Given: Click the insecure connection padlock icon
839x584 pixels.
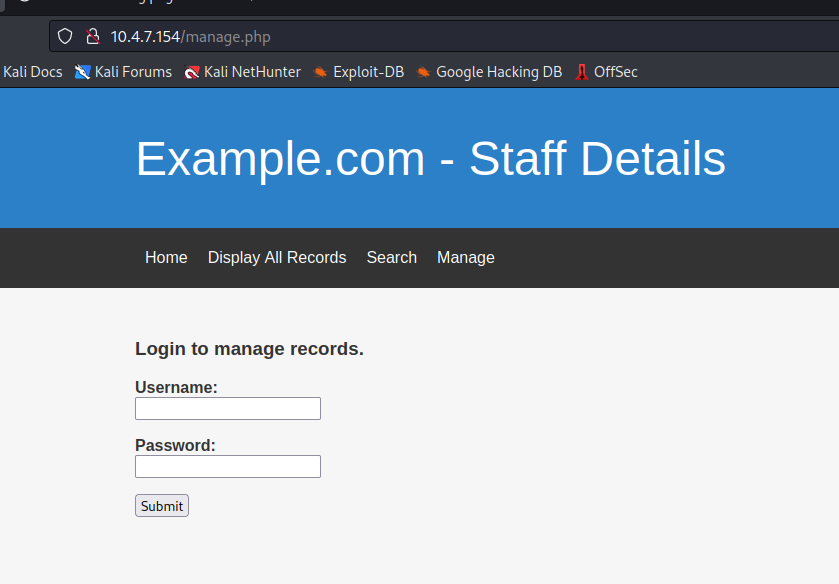Looking at the screenshot, I should point(92,37).
